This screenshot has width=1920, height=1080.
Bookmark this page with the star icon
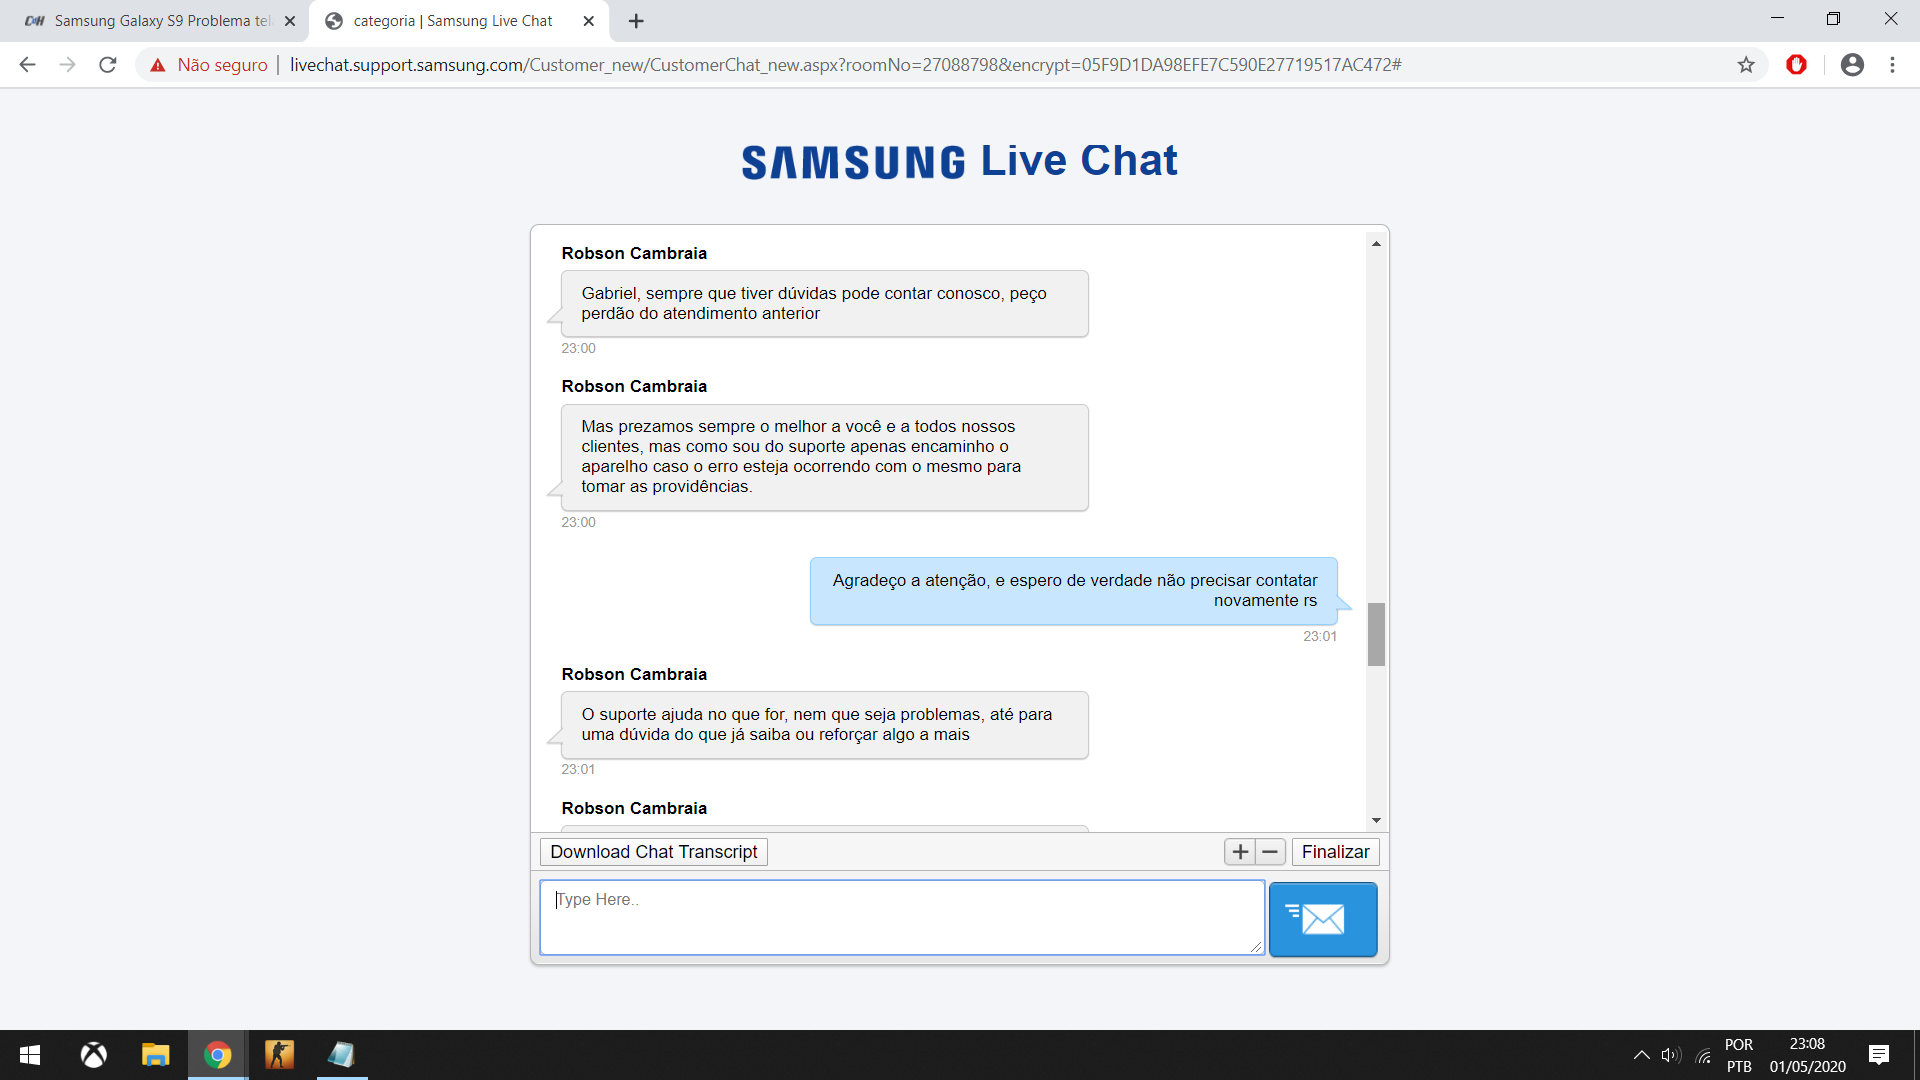(1746, 65)
